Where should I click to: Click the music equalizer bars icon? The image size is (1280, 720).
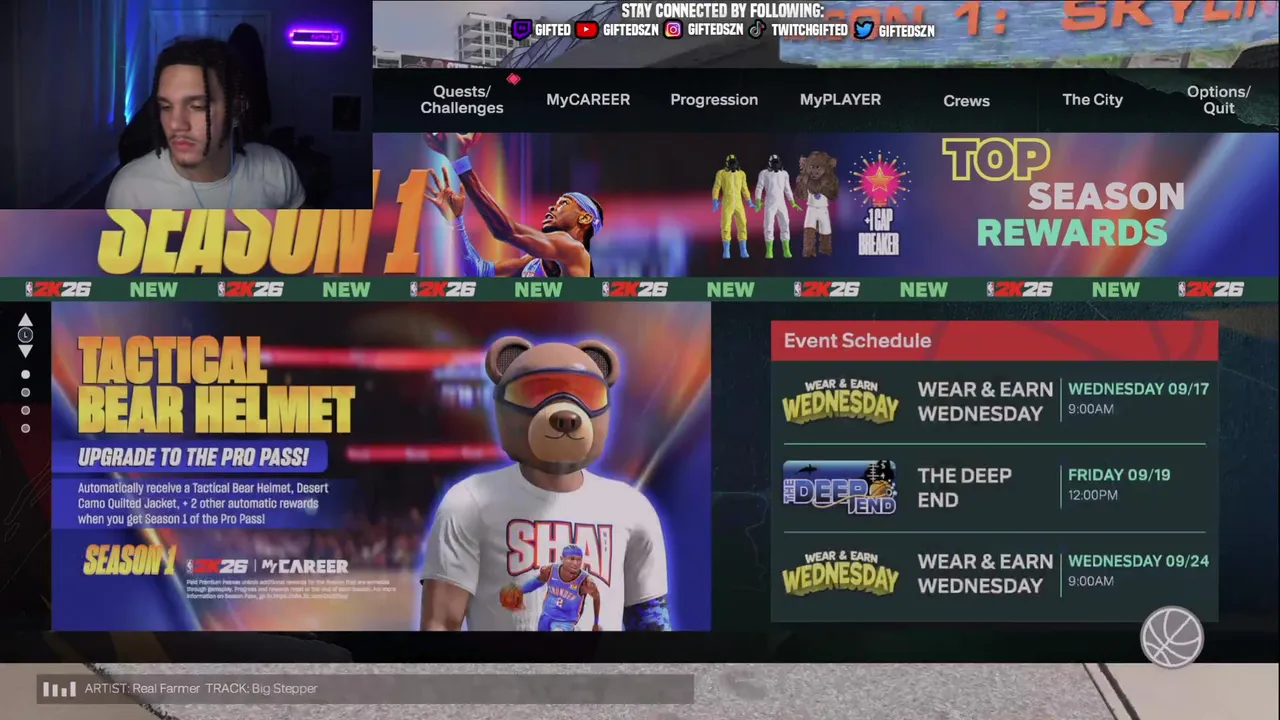[59, 689]
